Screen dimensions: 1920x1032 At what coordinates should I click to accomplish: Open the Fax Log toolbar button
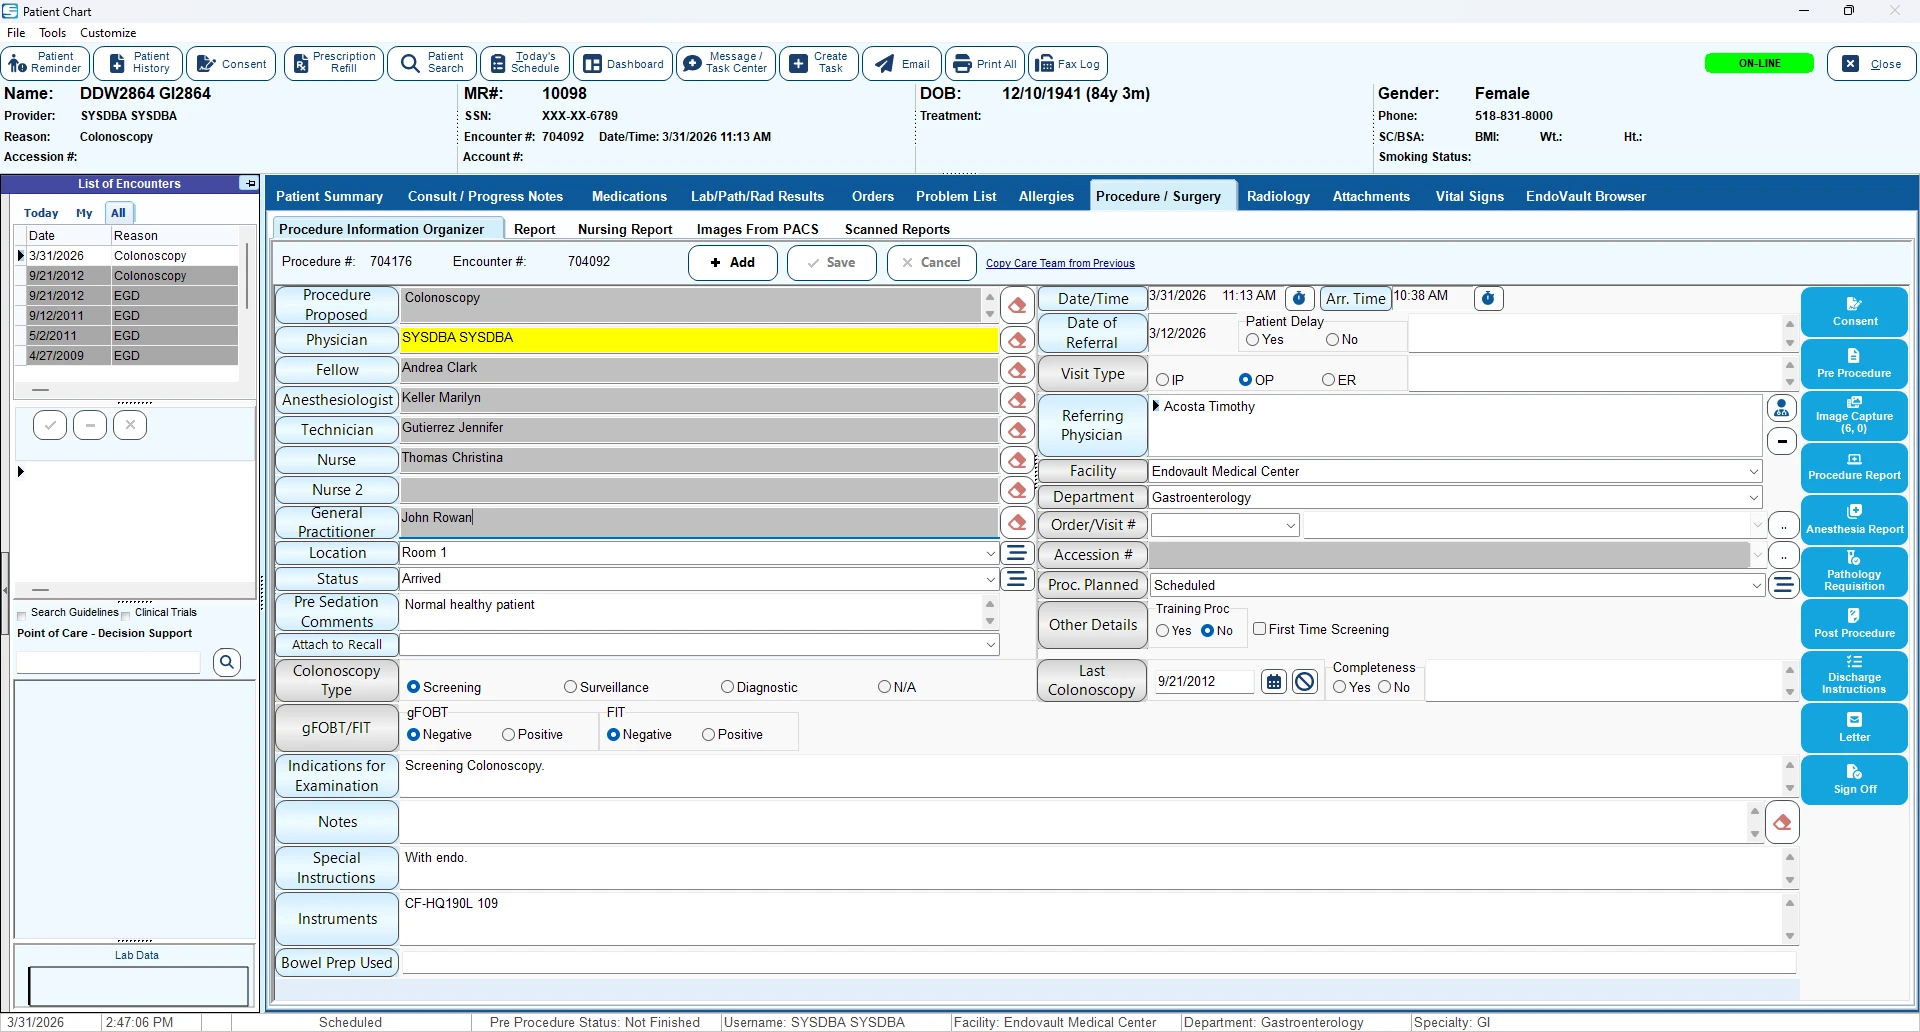click(1067, 64)
